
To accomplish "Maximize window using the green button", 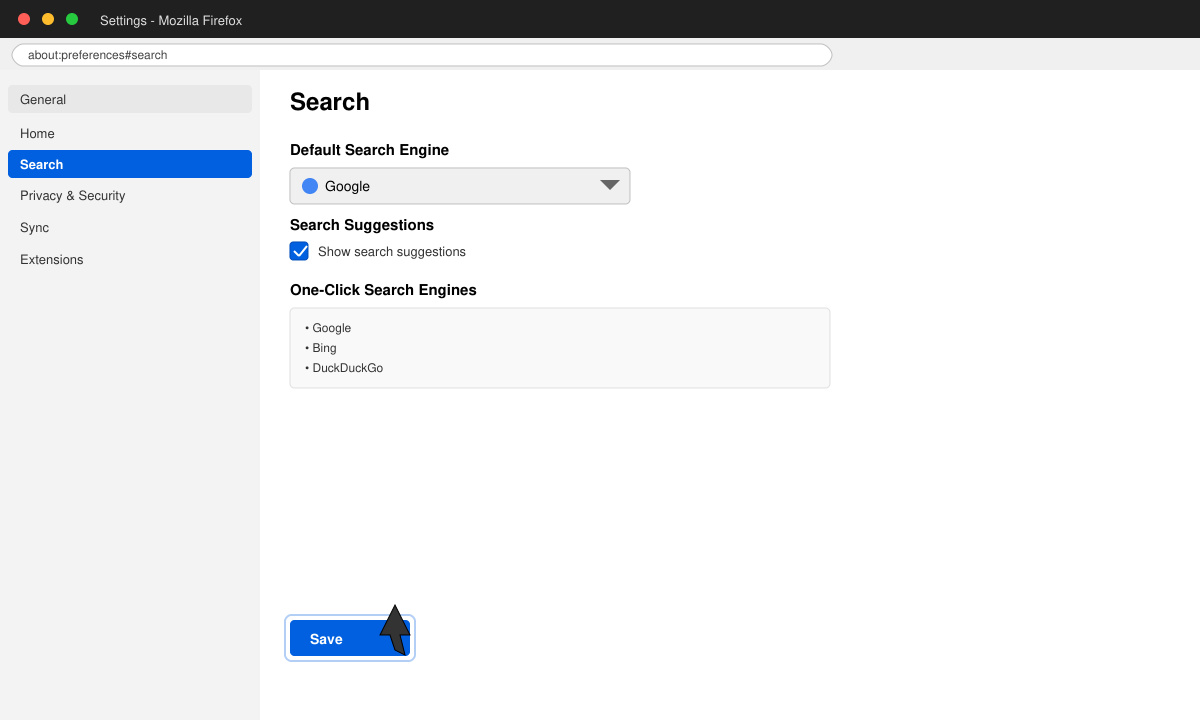I will [x=72, y=19].
